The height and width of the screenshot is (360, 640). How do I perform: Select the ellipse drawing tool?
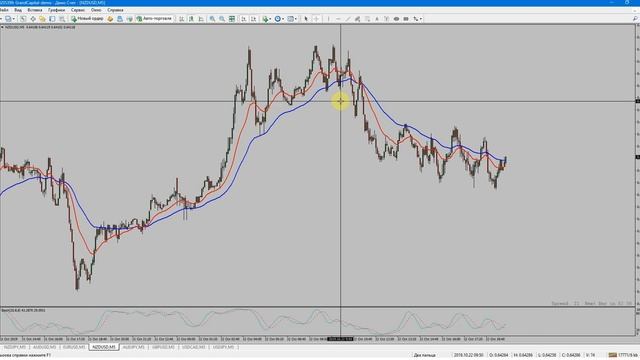396,19
